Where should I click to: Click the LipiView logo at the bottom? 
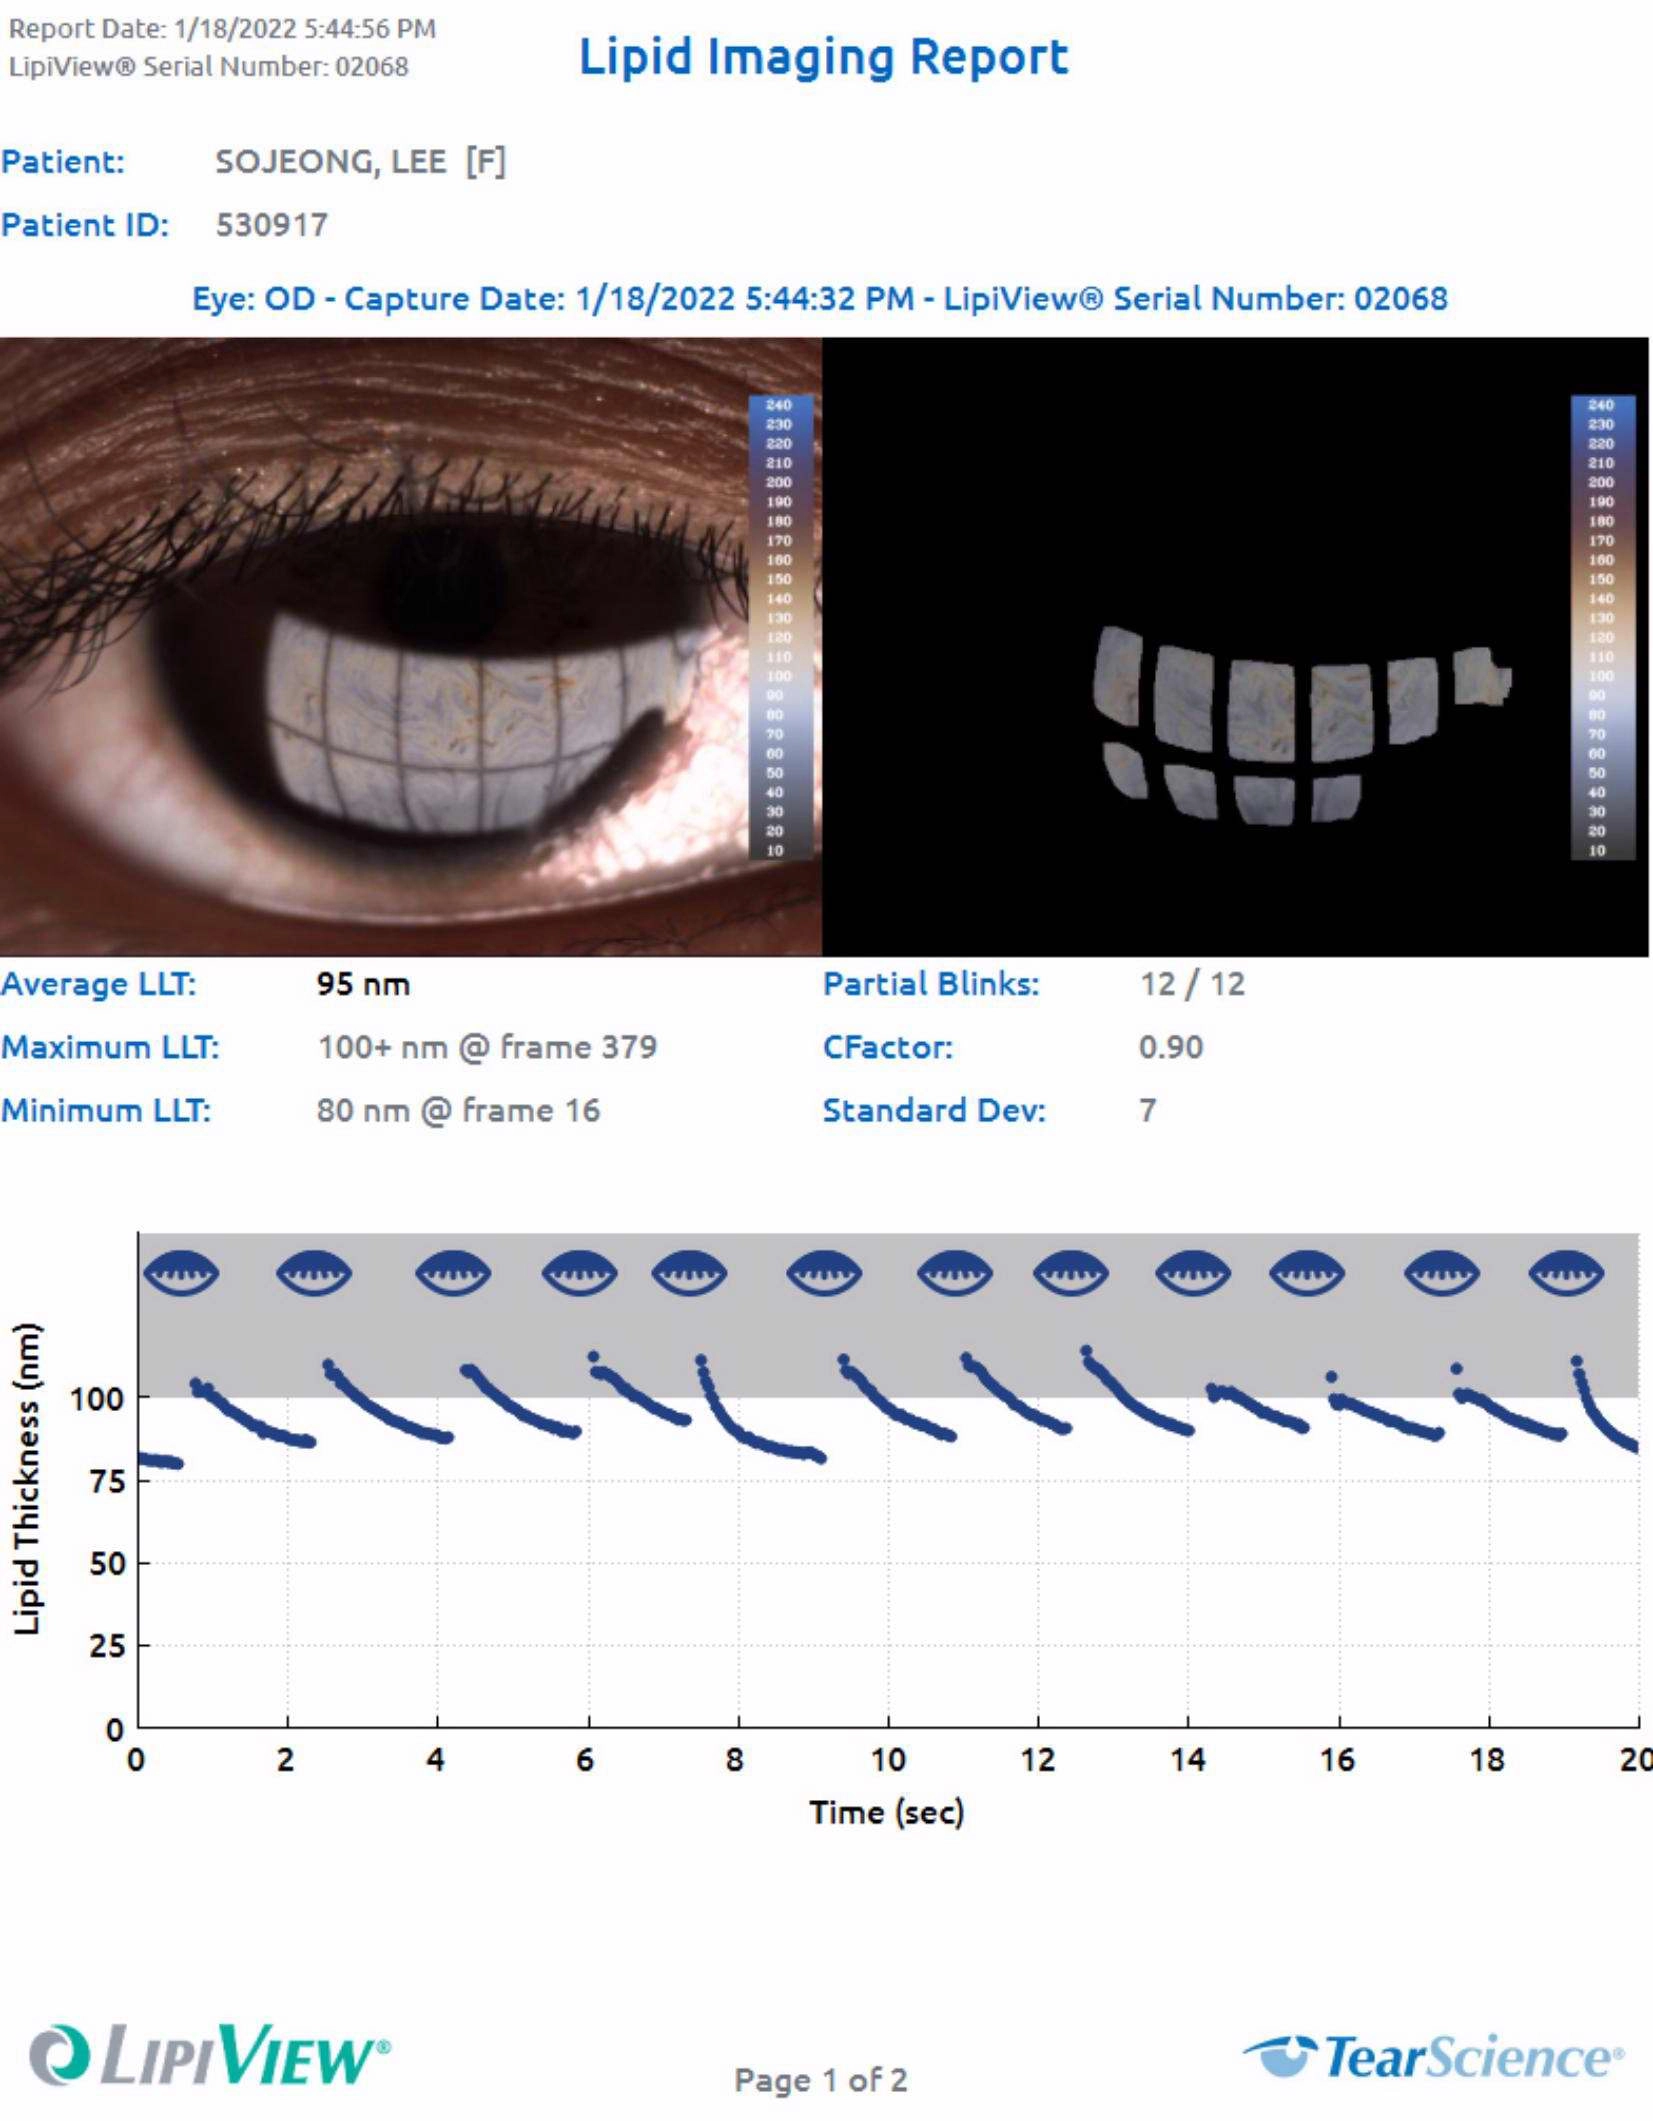pyautogui.click(x=210, y=2053)
